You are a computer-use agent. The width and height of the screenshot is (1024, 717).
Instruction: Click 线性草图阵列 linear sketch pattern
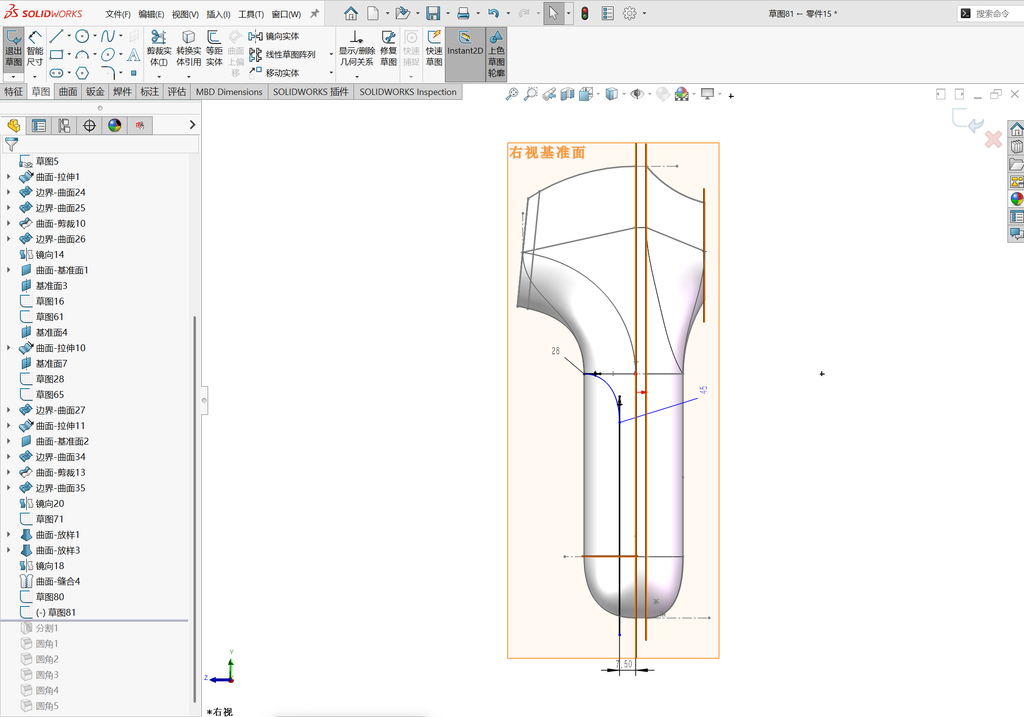(282, 55)
